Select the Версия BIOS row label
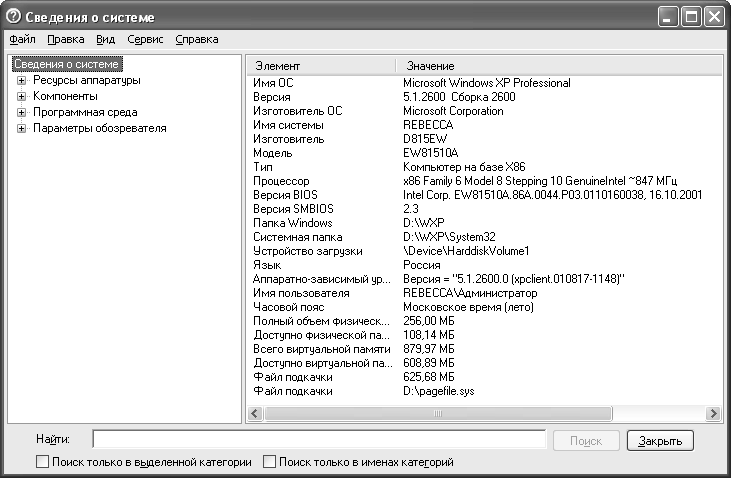 [x=285, y=195]
